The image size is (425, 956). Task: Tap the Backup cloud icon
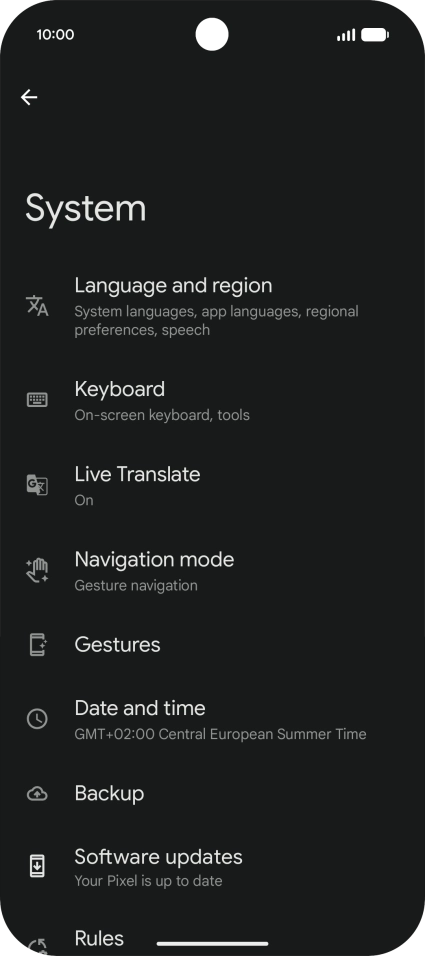[x=37, y=793]
